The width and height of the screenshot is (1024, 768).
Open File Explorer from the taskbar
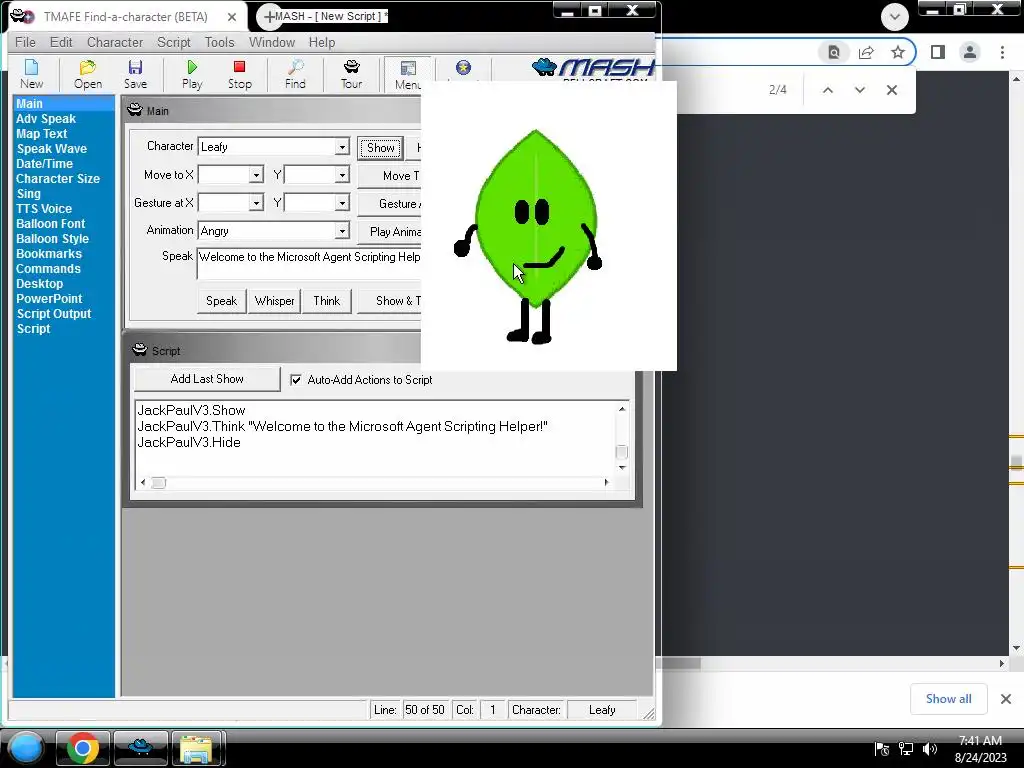[x=197, y=748]
